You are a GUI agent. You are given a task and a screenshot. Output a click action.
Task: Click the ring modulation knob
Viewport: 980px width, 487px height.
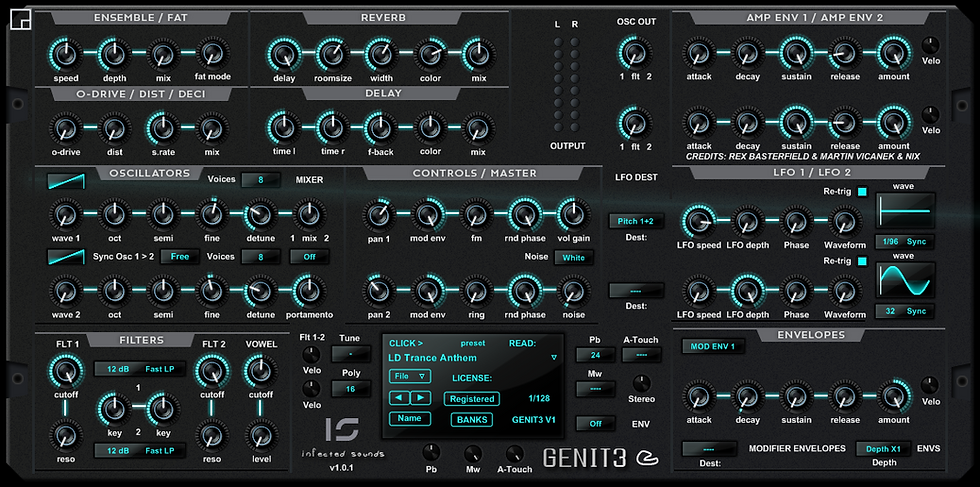(476, 291)
